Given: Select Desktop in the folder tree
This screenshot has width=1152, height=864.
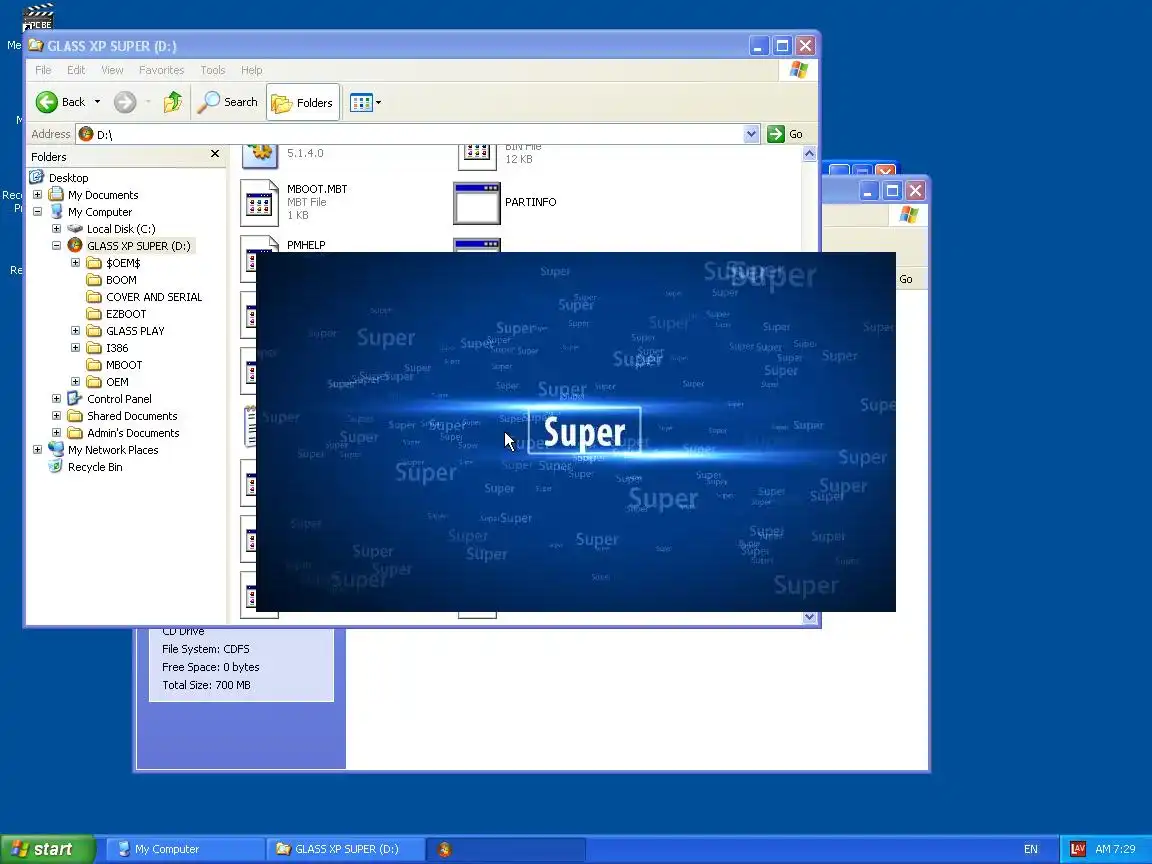Looking at the screenshot, I should click(x=68, y=178).
